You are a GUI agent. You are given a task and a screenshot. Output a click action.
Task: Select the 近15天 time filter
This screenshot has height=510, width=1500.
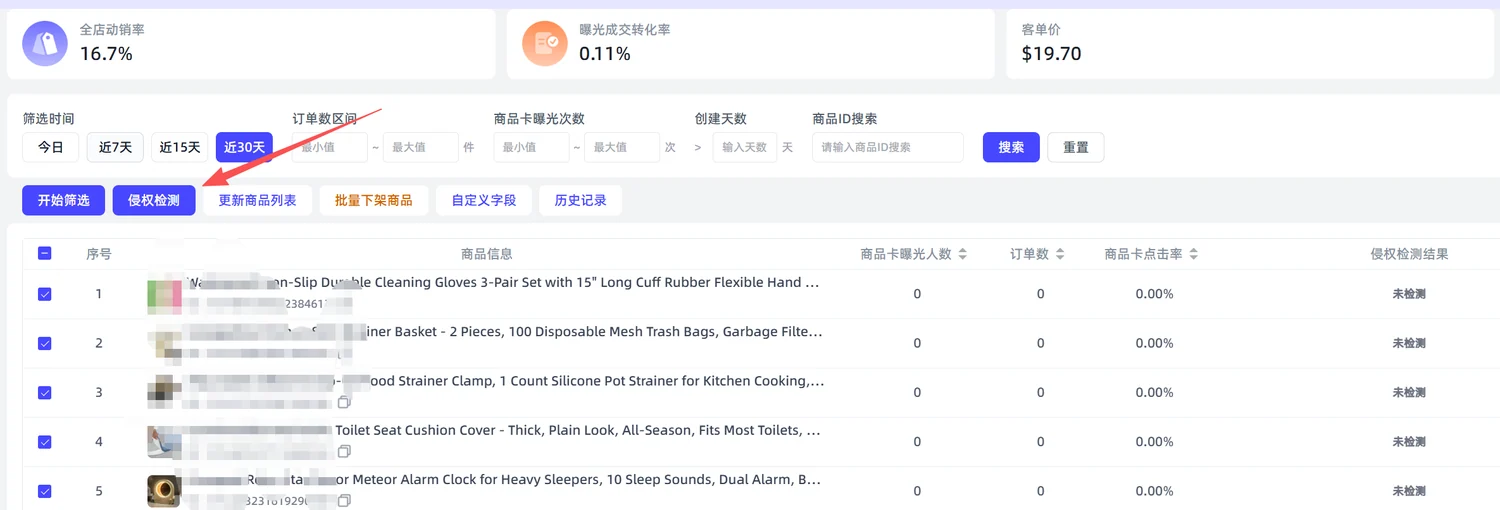point(180,147)
